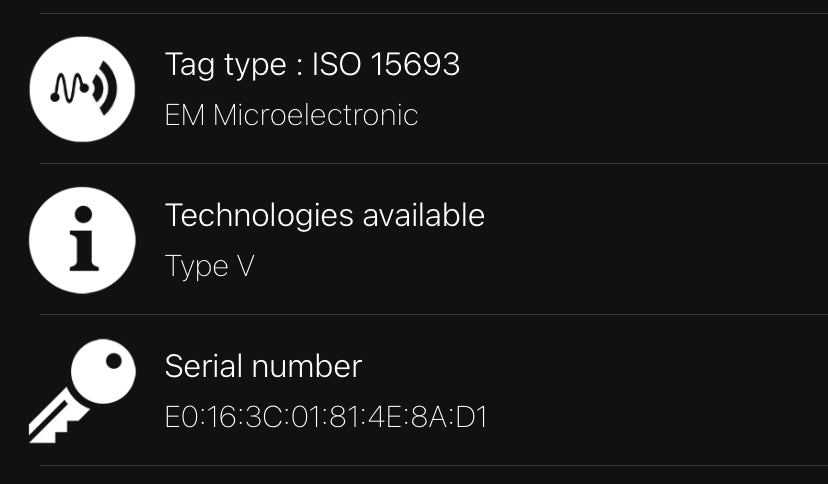Tap the NFC signal wave tag icon
The width and height of the screenshot is (828, 484).
click(x=82, y=89)
